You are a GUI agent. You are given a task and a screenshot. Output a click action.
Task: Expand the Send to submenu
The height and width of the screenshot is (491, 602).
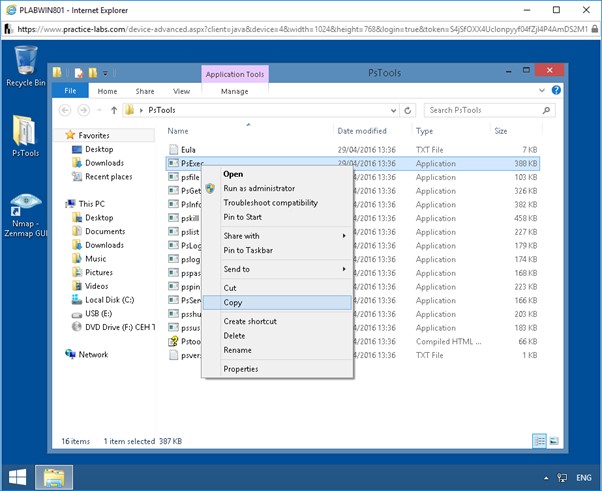277,269
